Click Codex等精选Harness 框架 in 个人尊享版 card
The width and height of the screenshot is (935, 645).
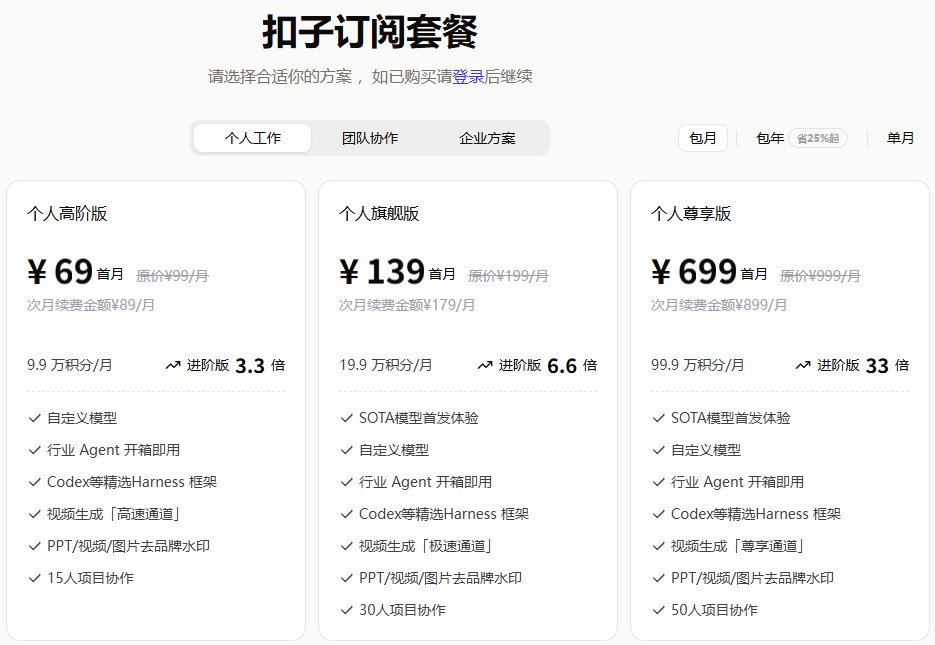[756, 514]
